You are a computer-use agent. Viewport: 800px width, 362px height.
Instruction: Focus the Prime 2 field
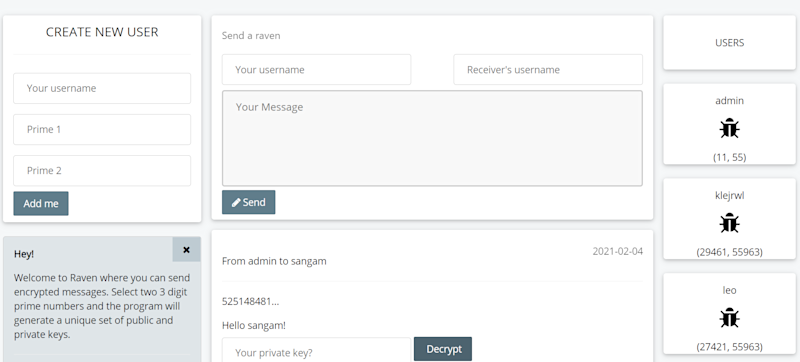coord(102,171)
